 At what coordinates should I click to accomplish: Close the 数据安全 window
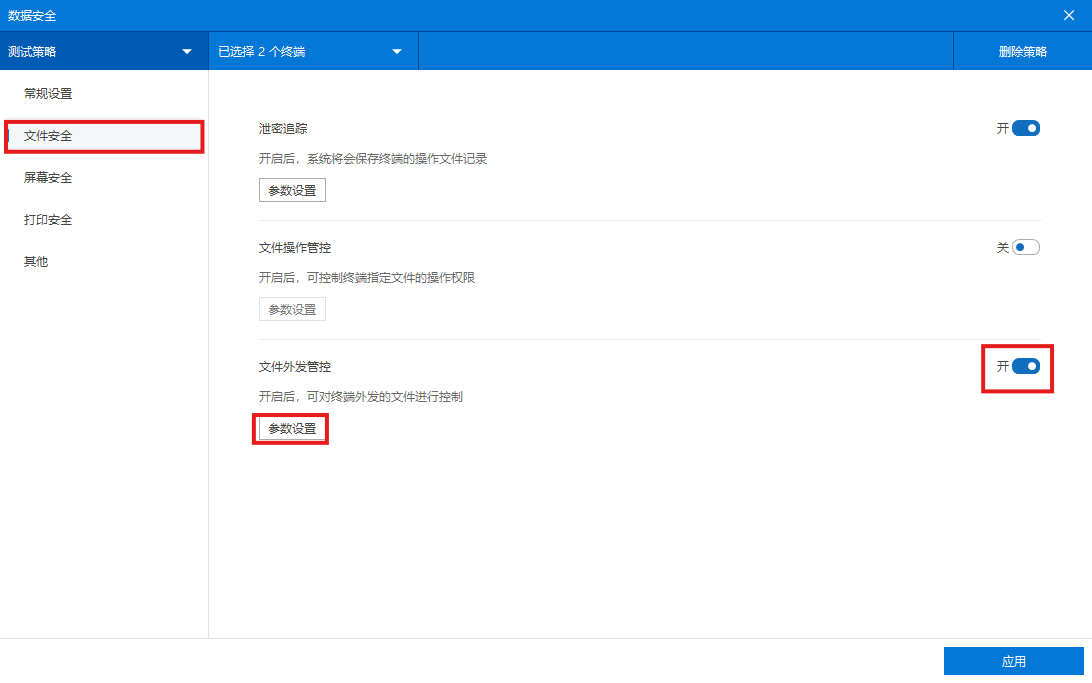(x=1068, y=15)
